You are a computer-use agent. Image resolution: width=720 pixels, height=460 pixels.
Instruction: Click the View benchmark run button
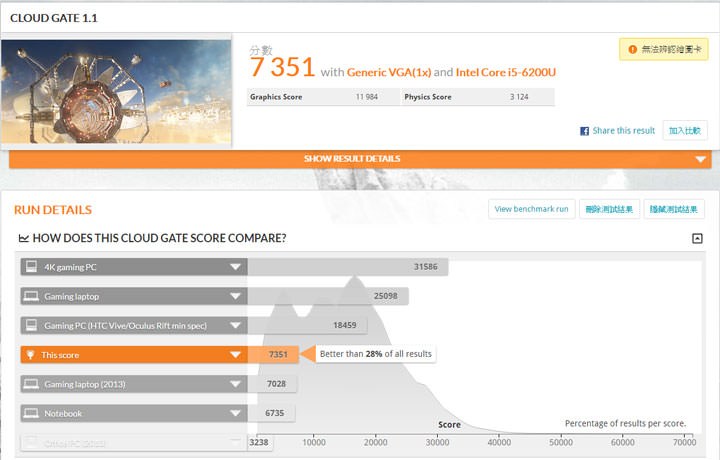(531, 209)
